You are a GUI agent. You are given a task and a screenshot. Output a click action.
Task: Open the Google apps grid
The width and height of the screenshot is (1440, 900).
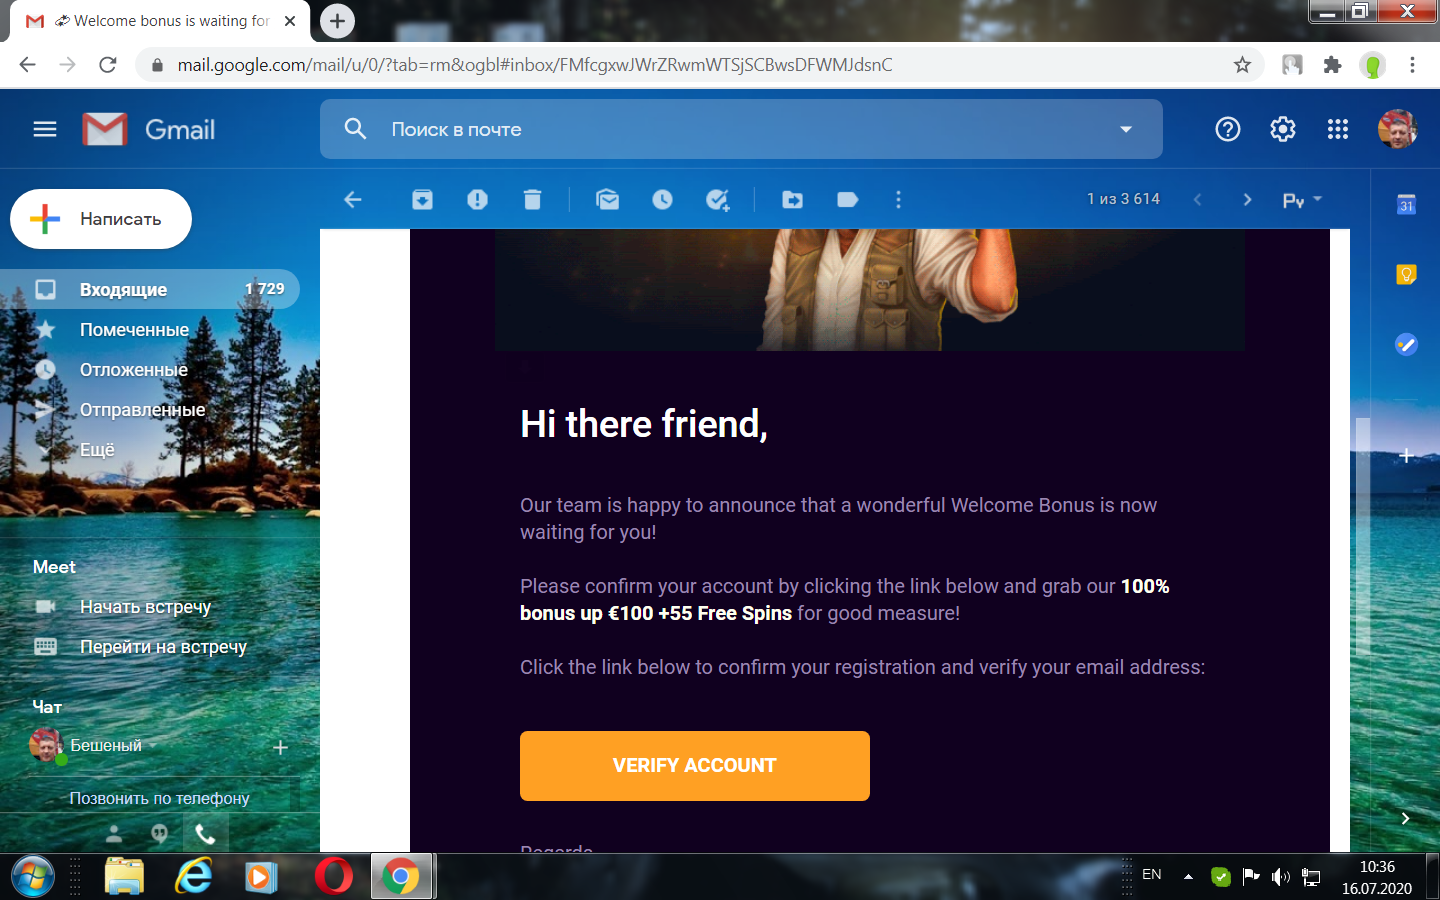(1338, 129)
